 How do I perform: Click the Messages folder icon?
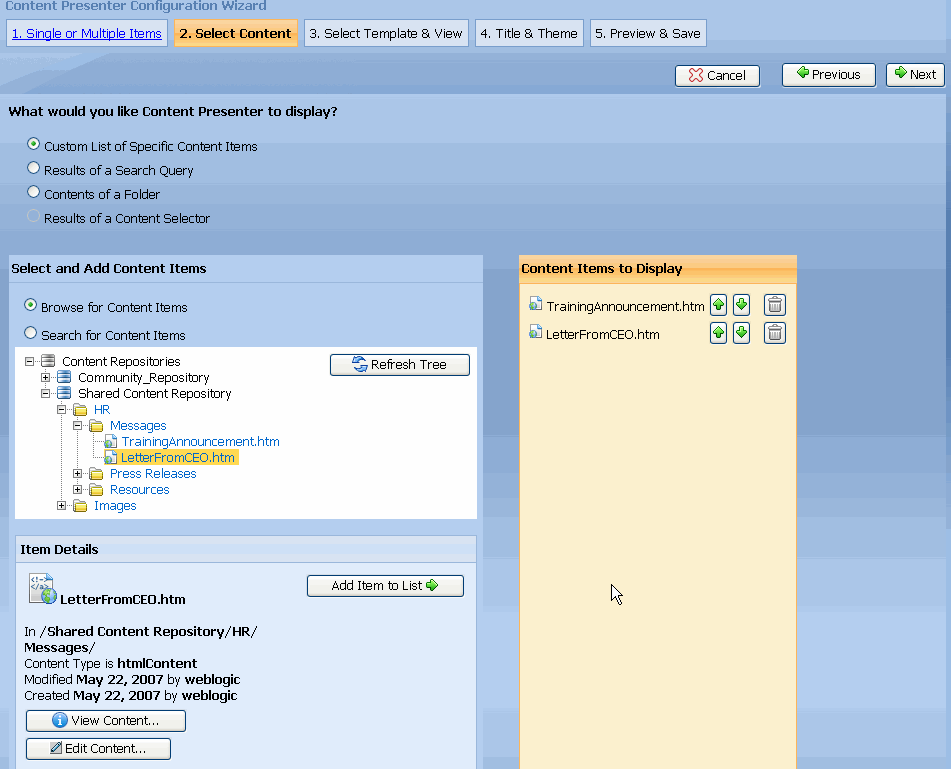pos(96,426)
